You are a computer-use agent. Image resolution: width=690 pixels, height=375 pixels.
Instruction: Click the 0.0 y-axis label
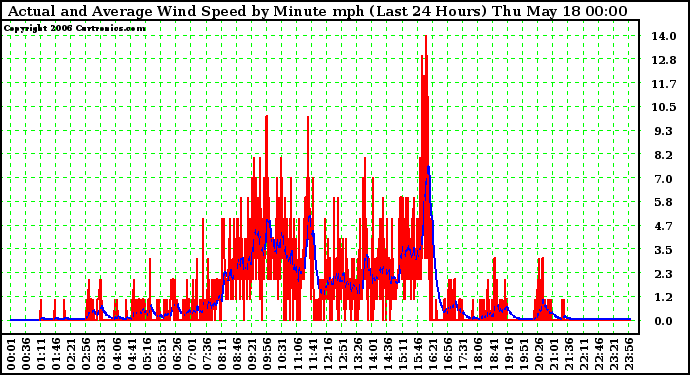pos(664,321)
